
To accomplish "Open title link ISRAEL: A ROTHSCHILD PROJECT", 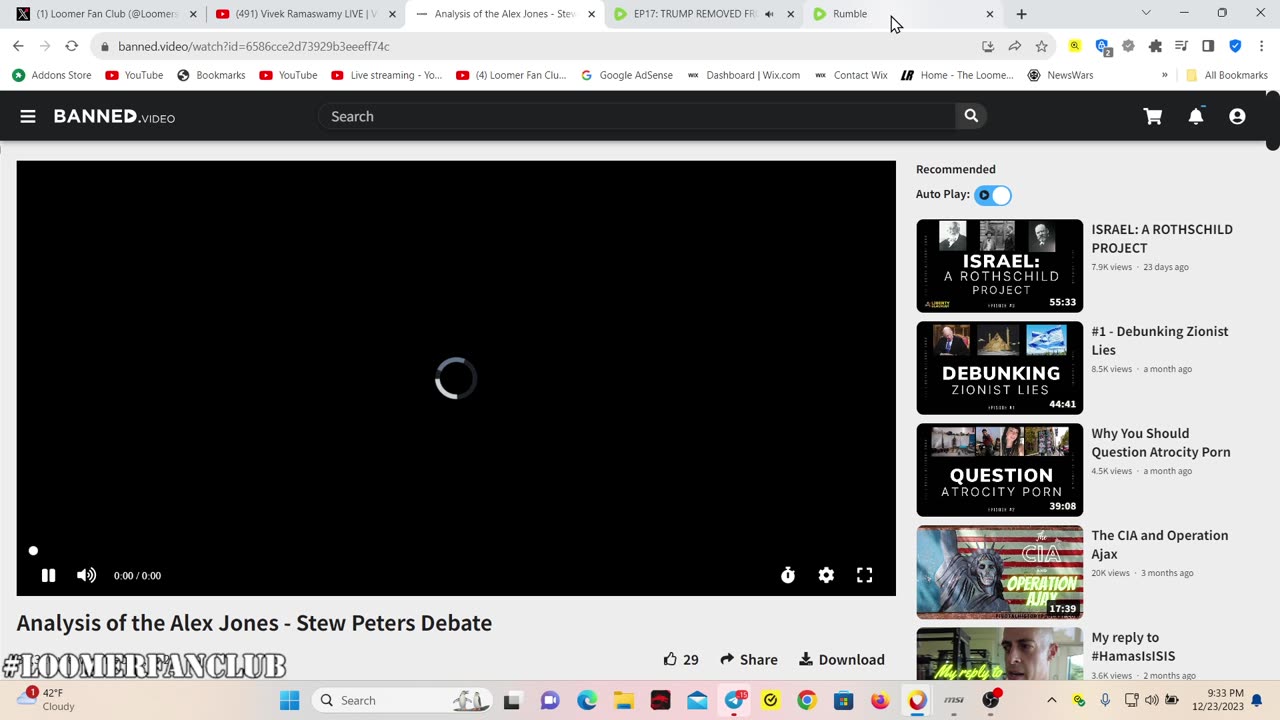I will point(1162,239).
